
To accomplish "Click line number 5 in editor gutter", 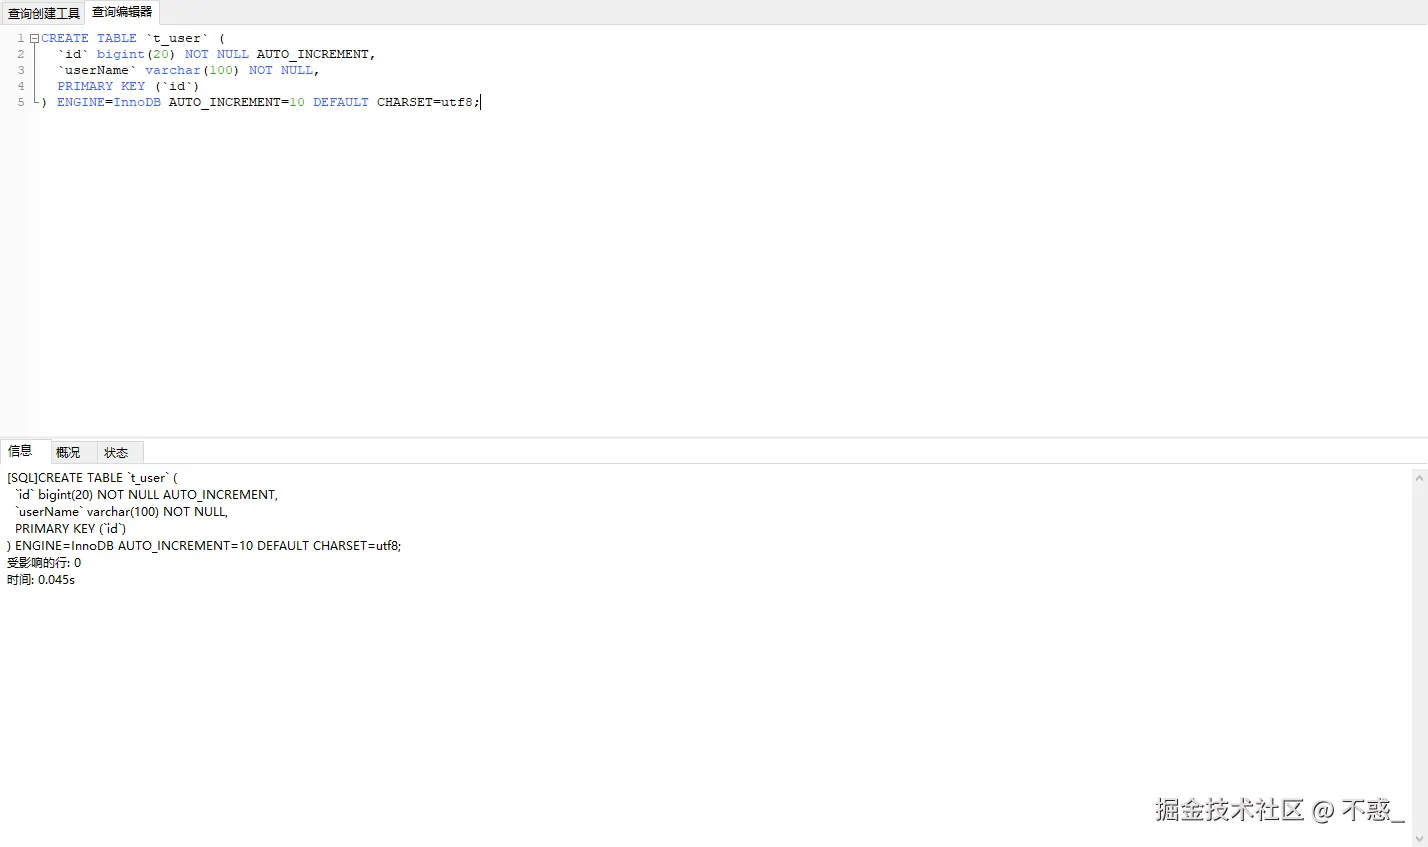I will [20, 102].
